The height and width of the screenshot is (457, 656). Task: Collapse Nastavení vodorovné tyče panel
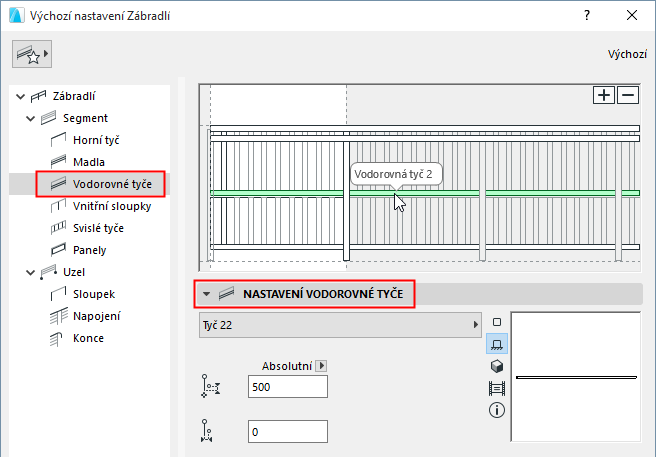point(206,294)
